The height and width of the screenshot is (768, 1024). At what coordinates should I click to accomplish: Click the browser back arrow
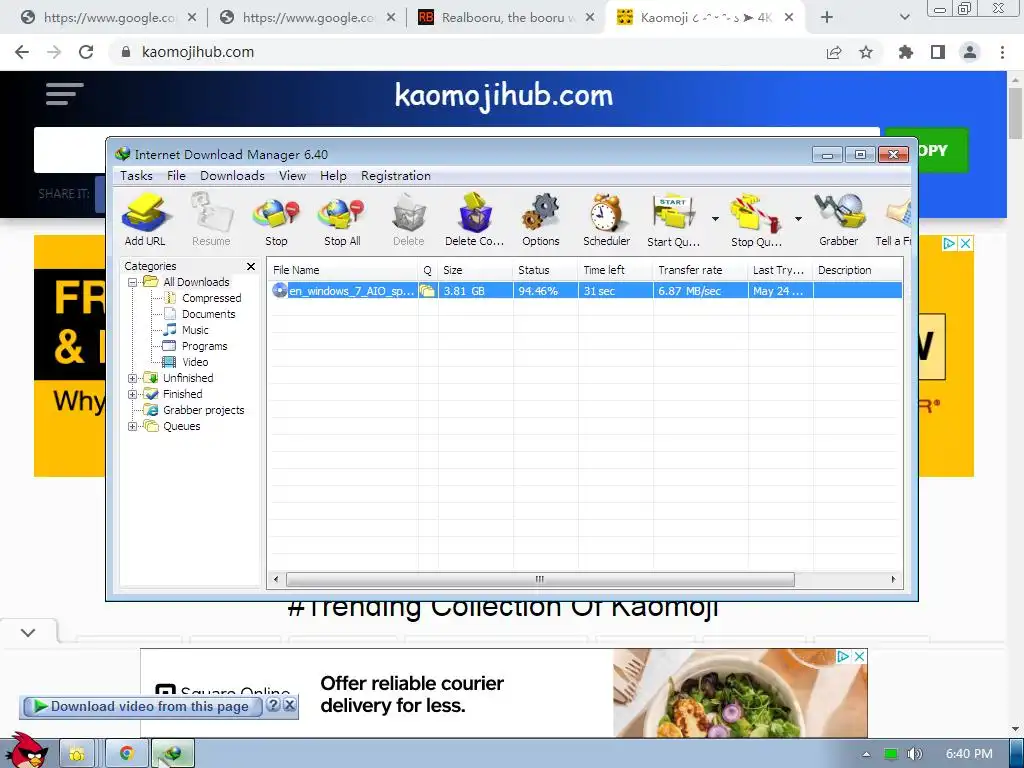pyautogui.click(x=22, y=52)
